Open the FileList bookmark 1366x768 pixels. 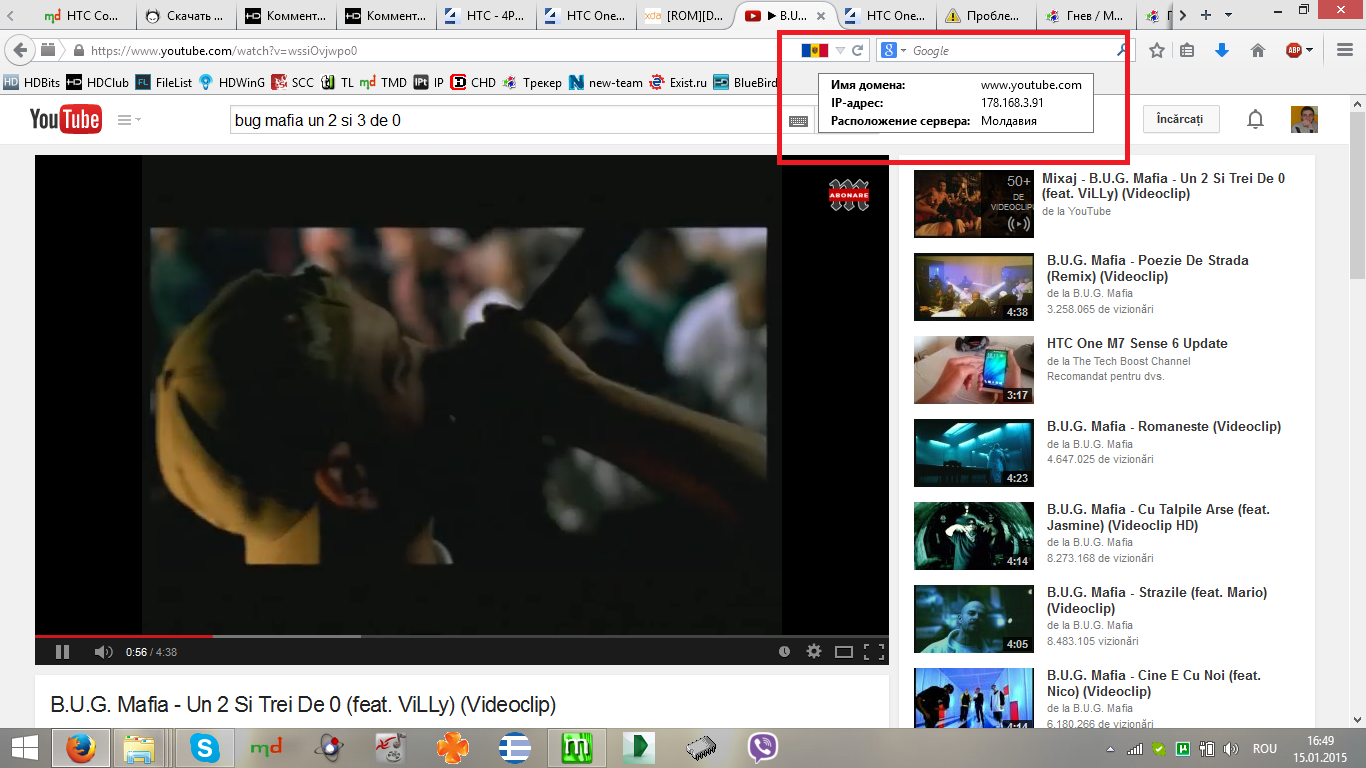(x=163, y=83)
